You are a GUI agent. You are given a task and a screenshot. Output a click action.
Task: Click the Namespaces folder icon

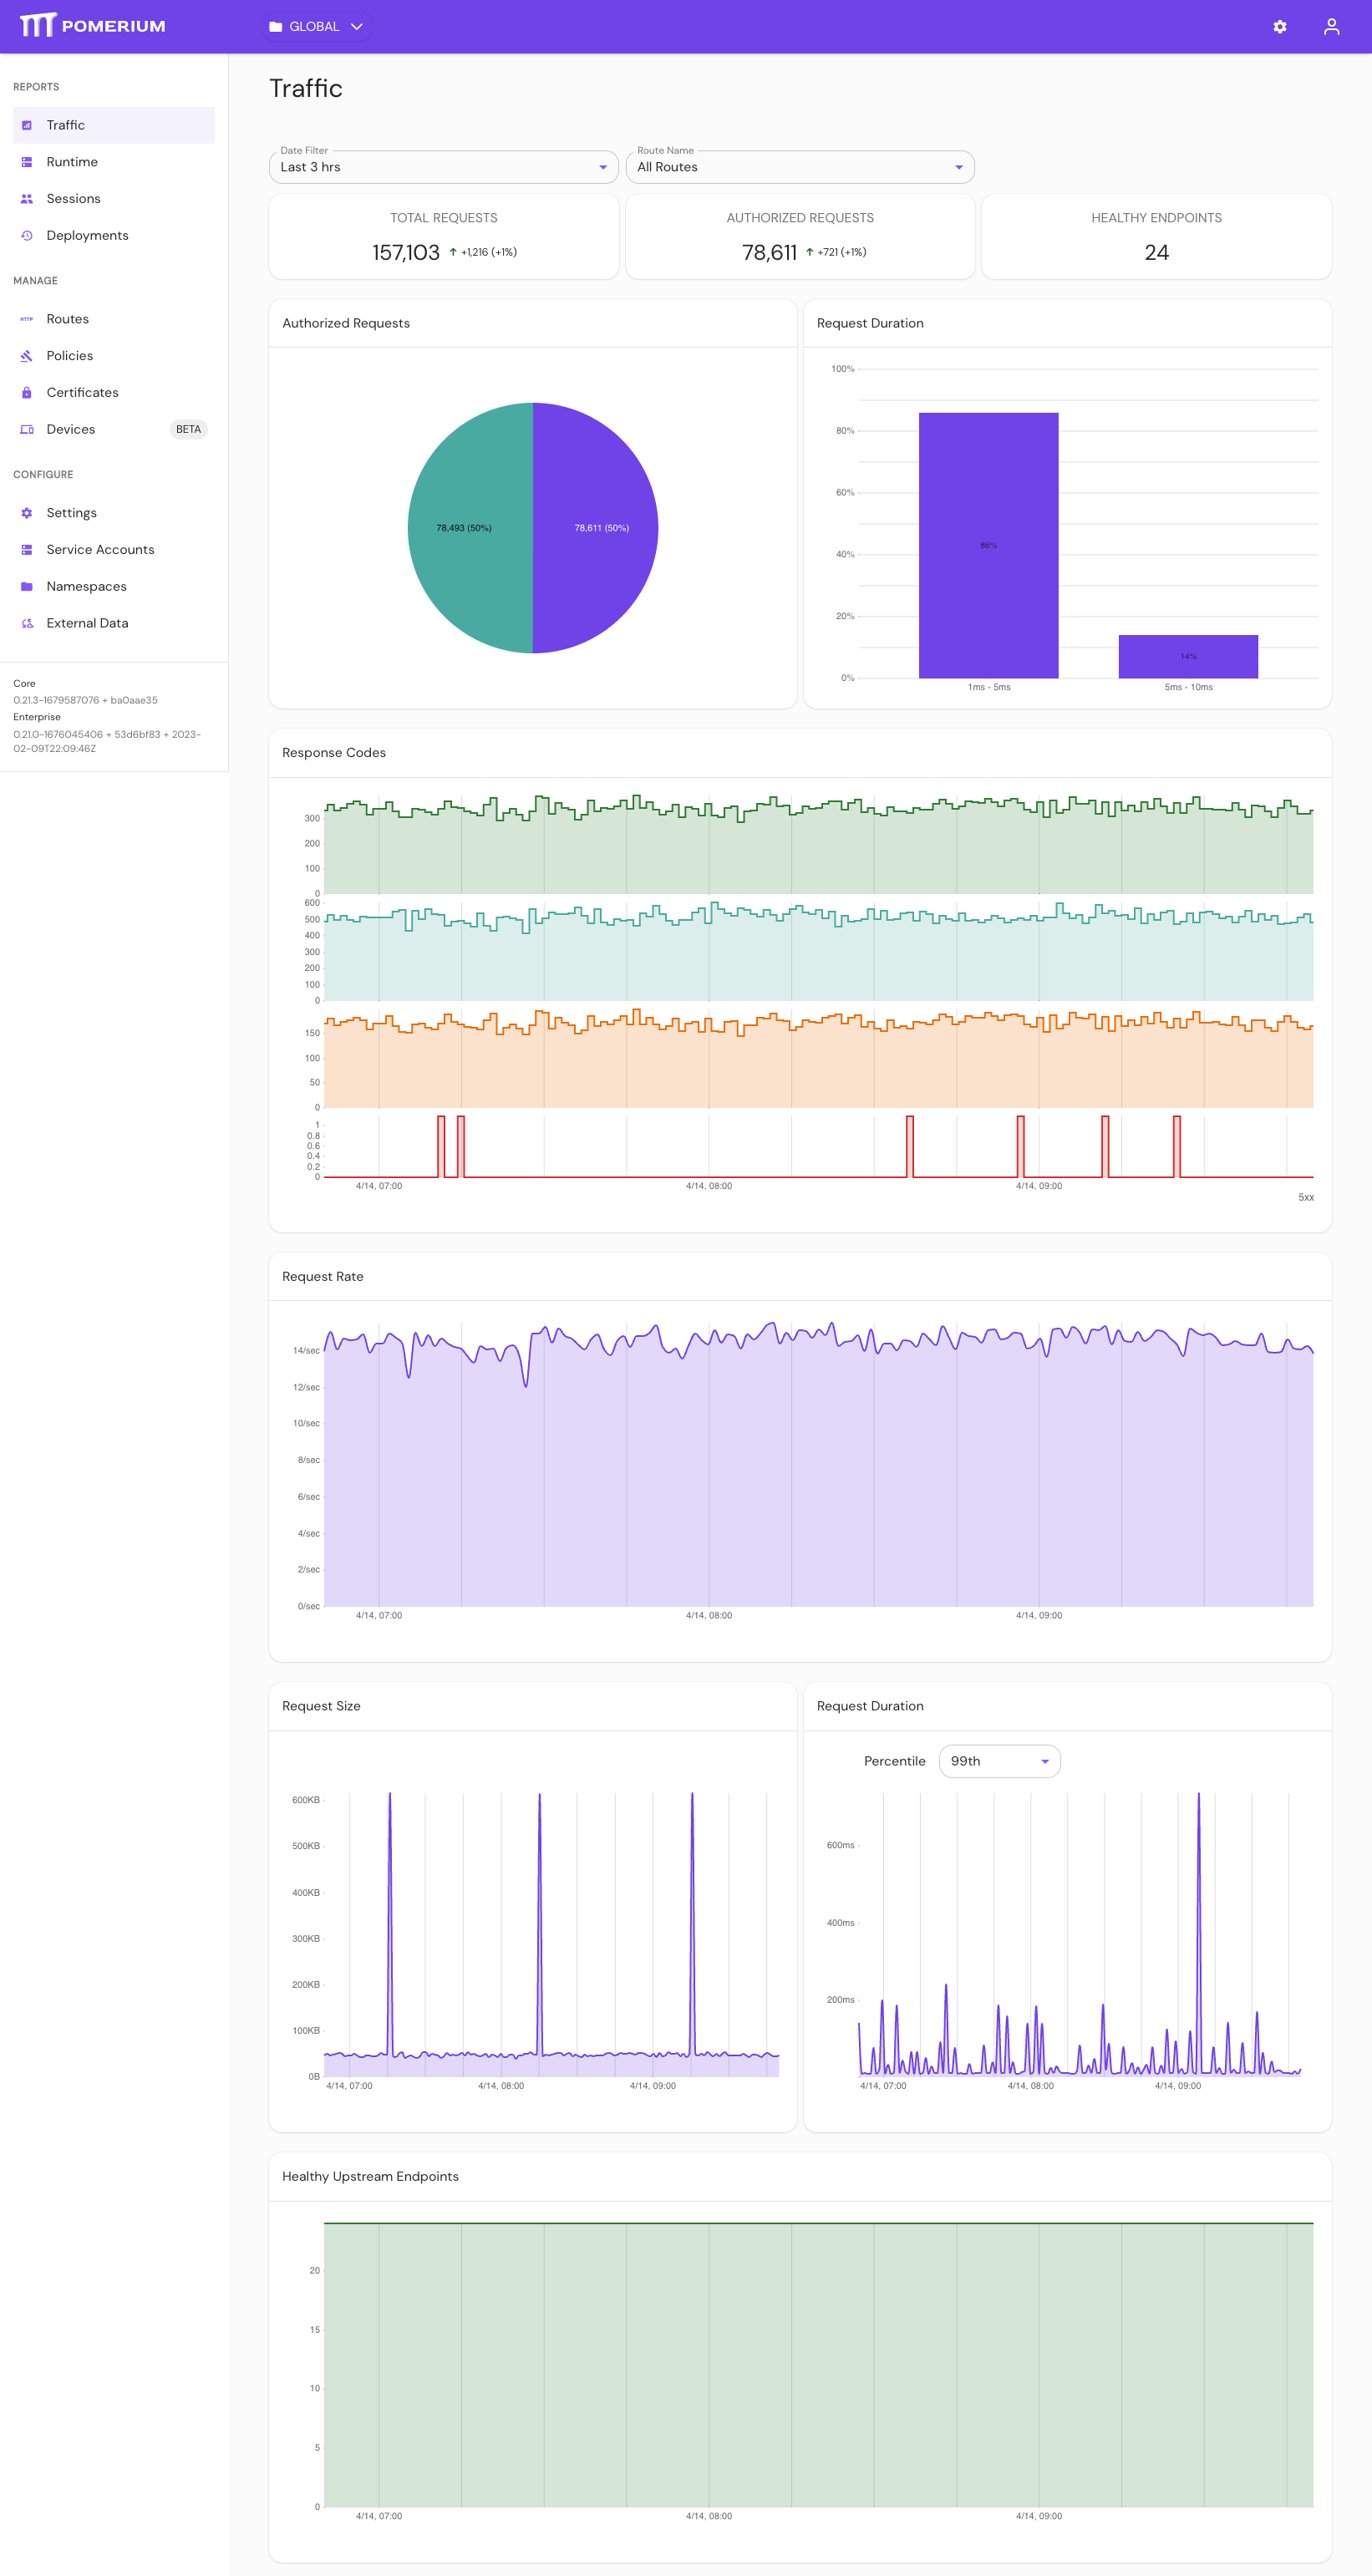[27, 587]
